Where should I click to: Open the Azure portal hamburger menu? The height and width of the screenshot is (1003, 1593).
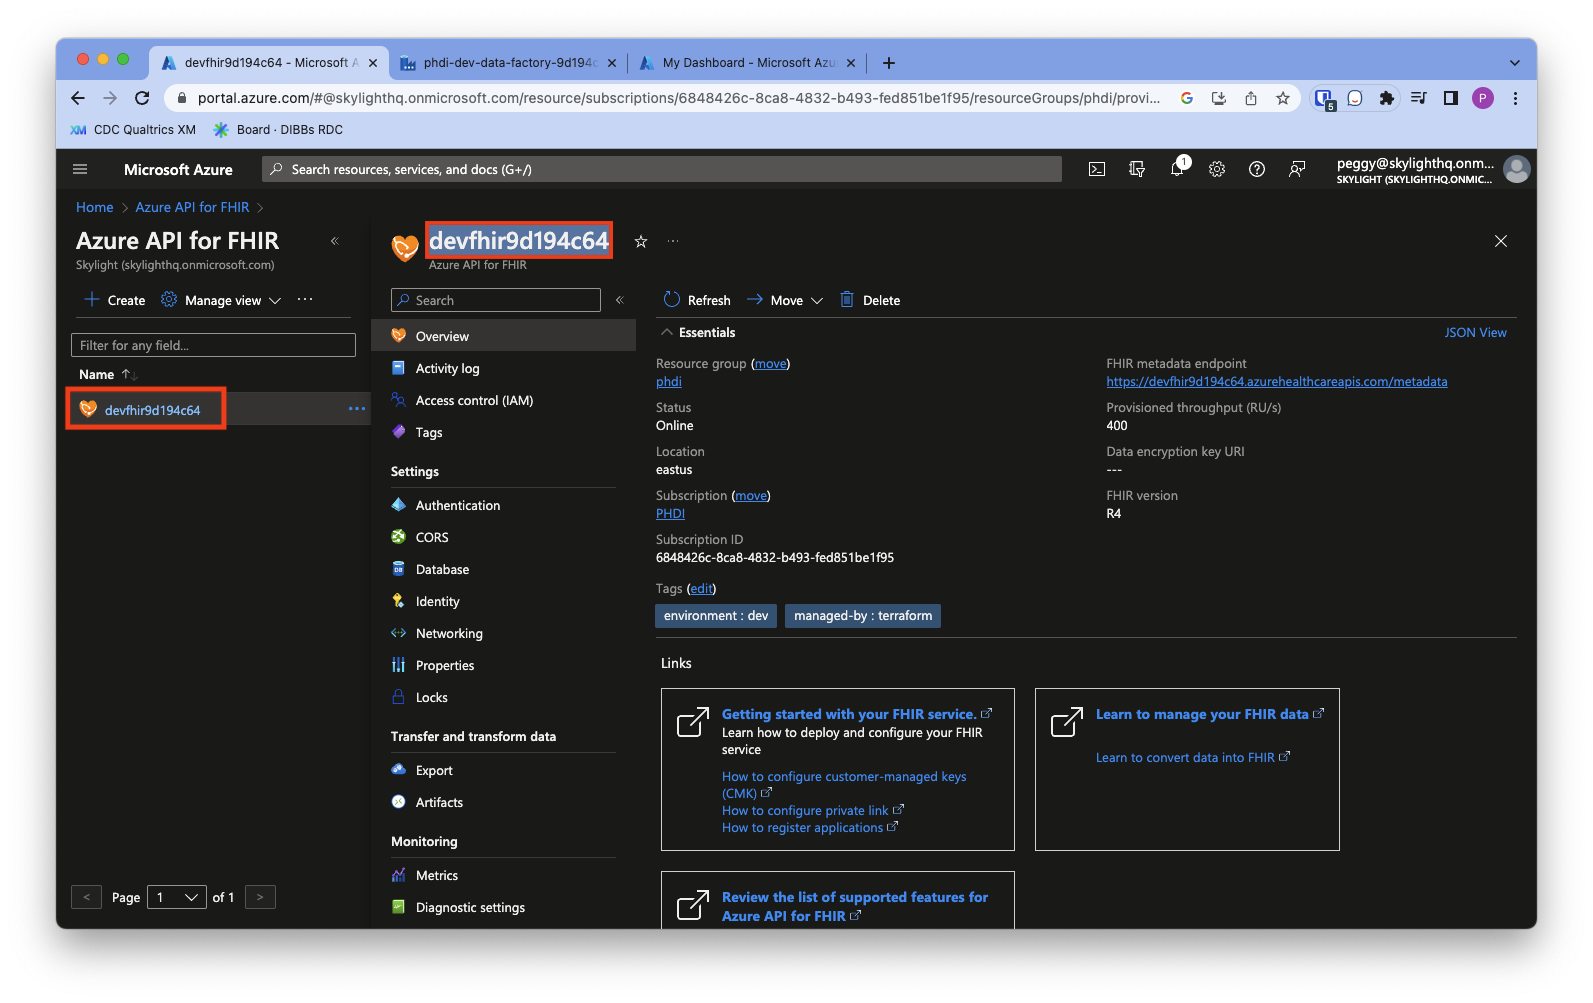coord(80,169)
